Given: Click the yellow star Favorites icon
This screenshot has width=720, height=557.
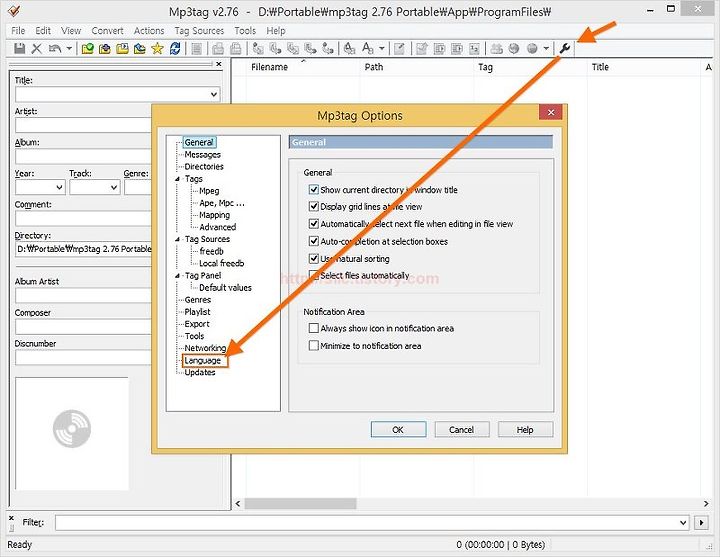Looking at the screenshot, I should pos(157,48).
